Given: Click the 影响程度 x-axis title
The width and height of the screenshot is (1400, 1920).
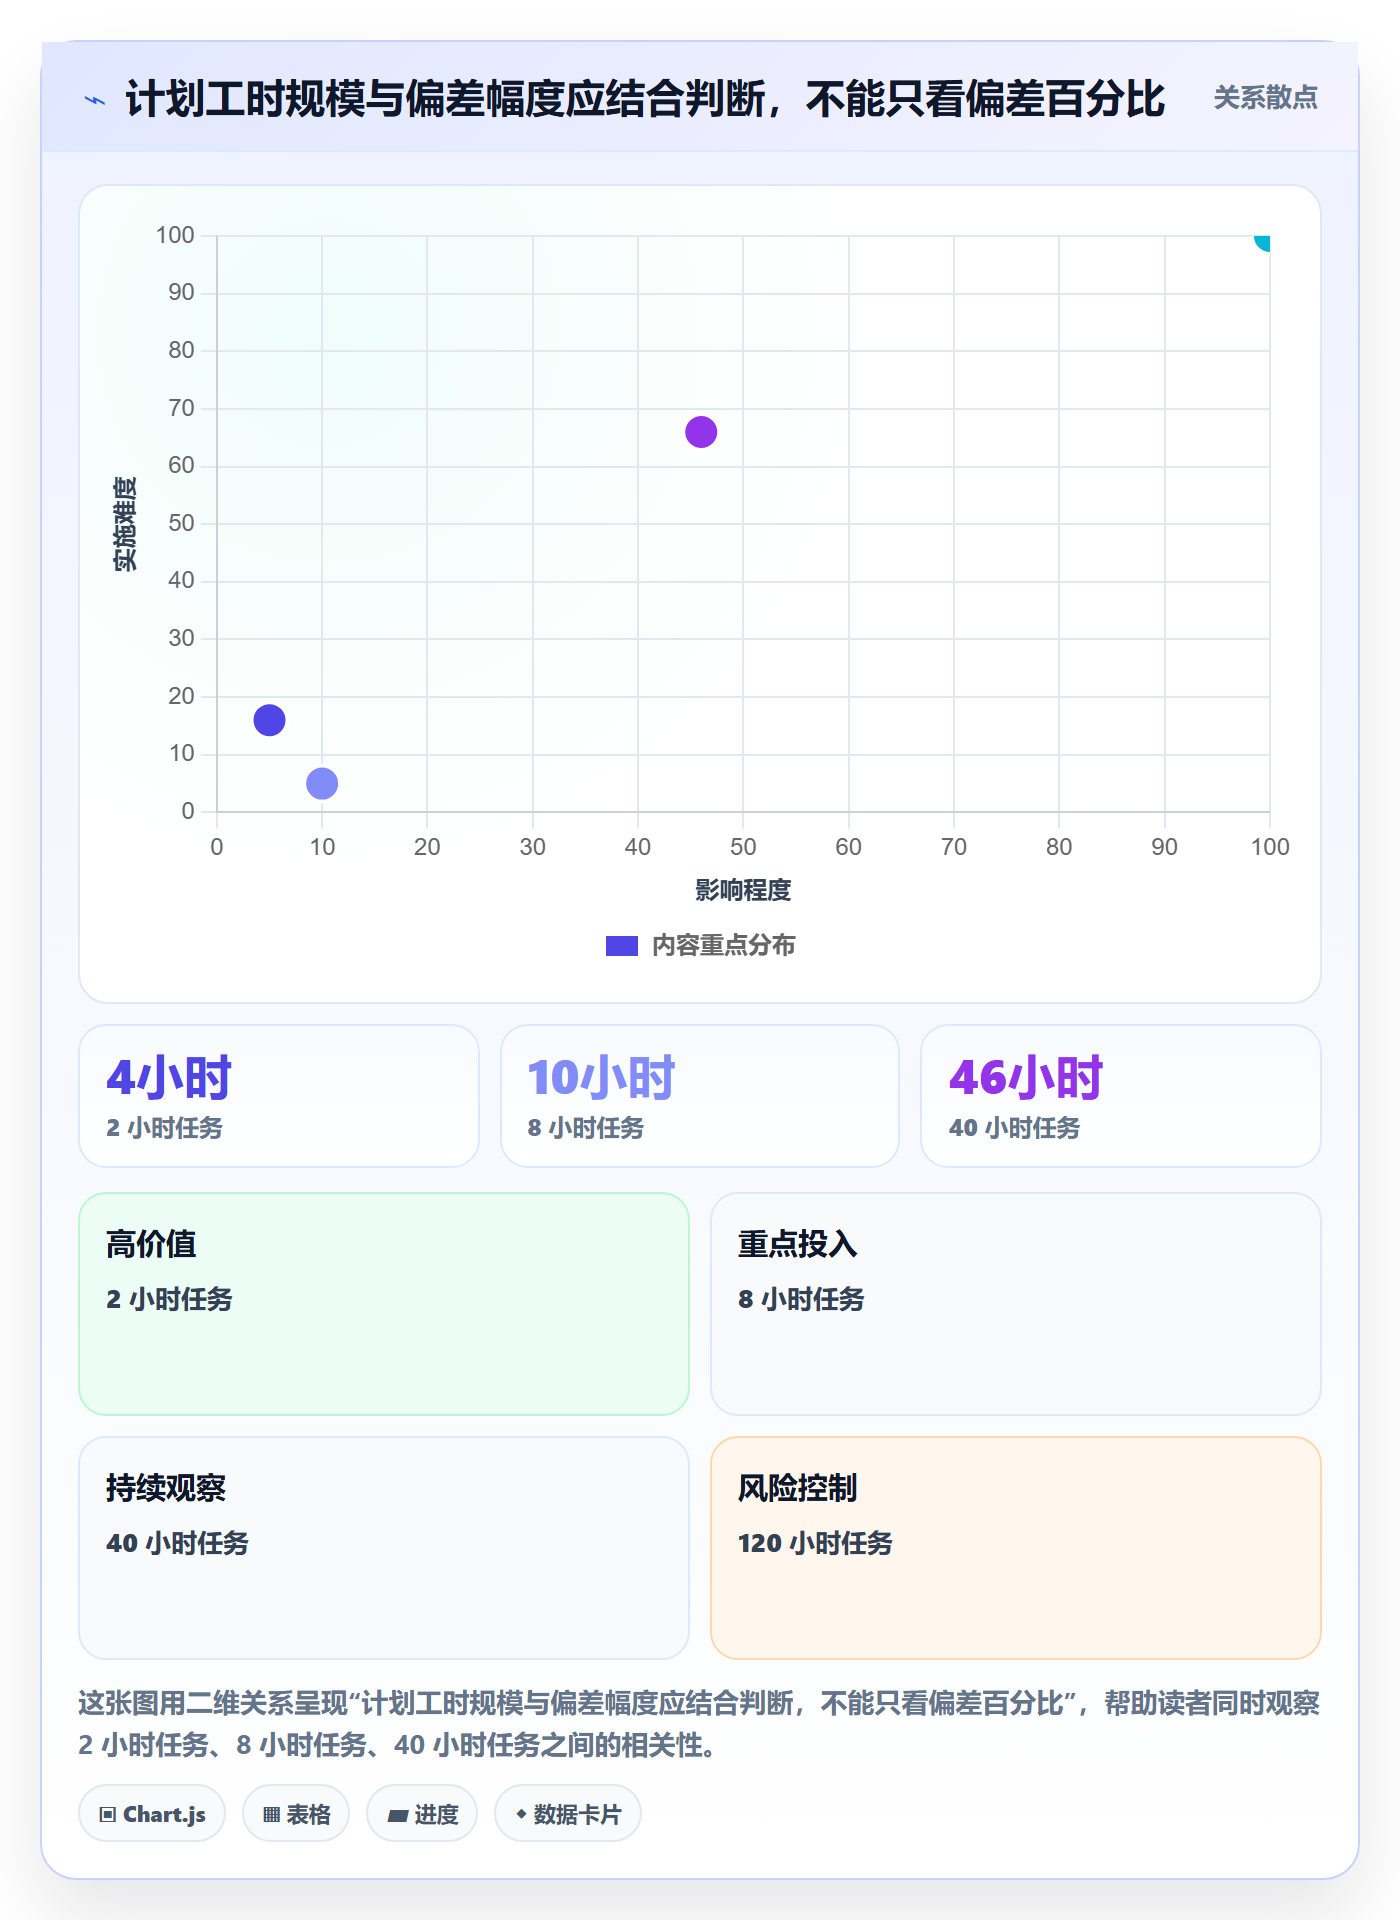Looking at the screenshot, I should 743,890.
